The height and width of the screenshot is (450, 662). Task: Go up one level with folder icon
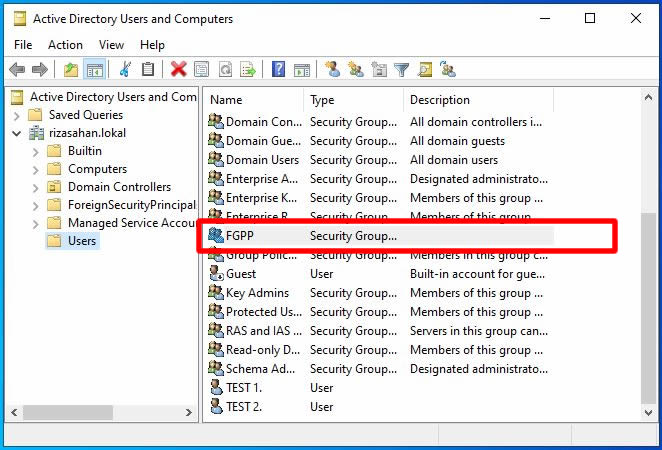[71, 69]
